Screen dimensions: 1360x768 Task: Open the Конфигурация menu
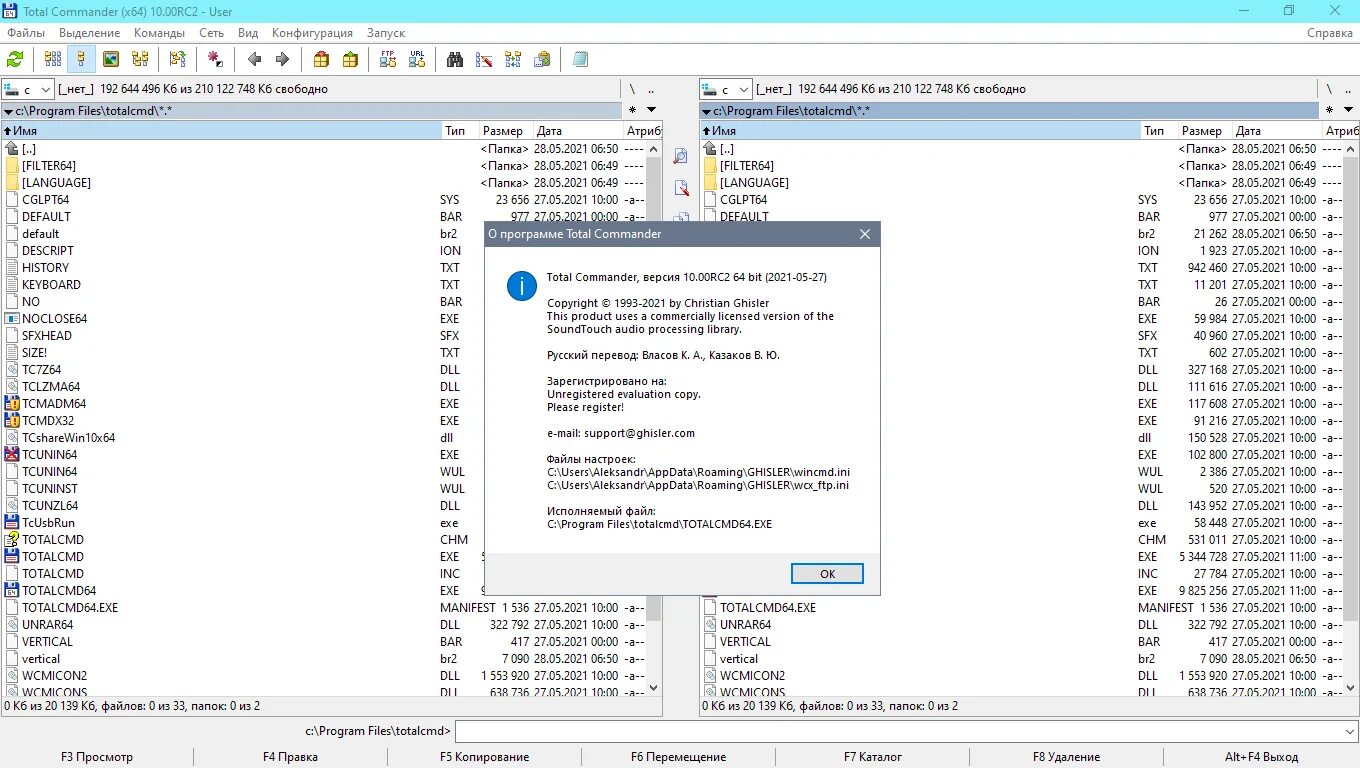pos(312,33)
